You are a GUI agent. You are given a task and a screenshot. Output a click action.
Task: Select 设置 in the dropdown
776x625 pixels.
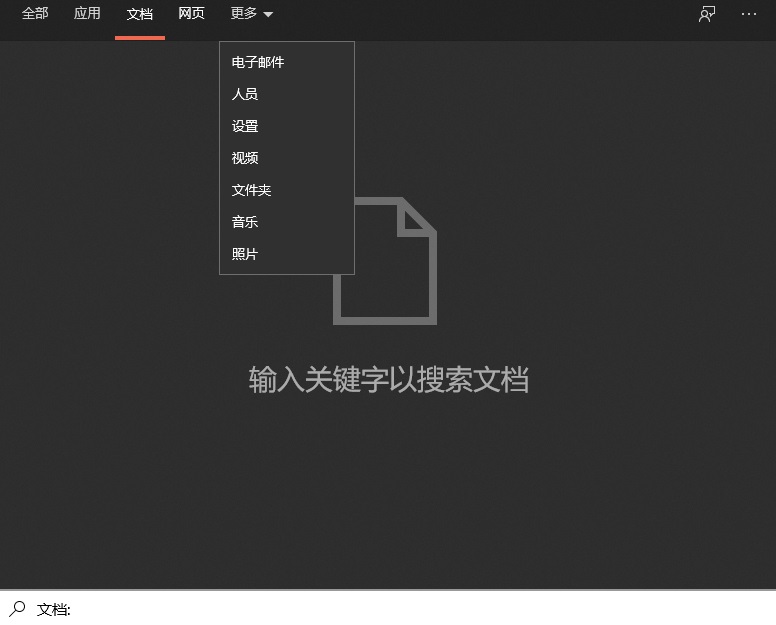click(x=287, y=126)
